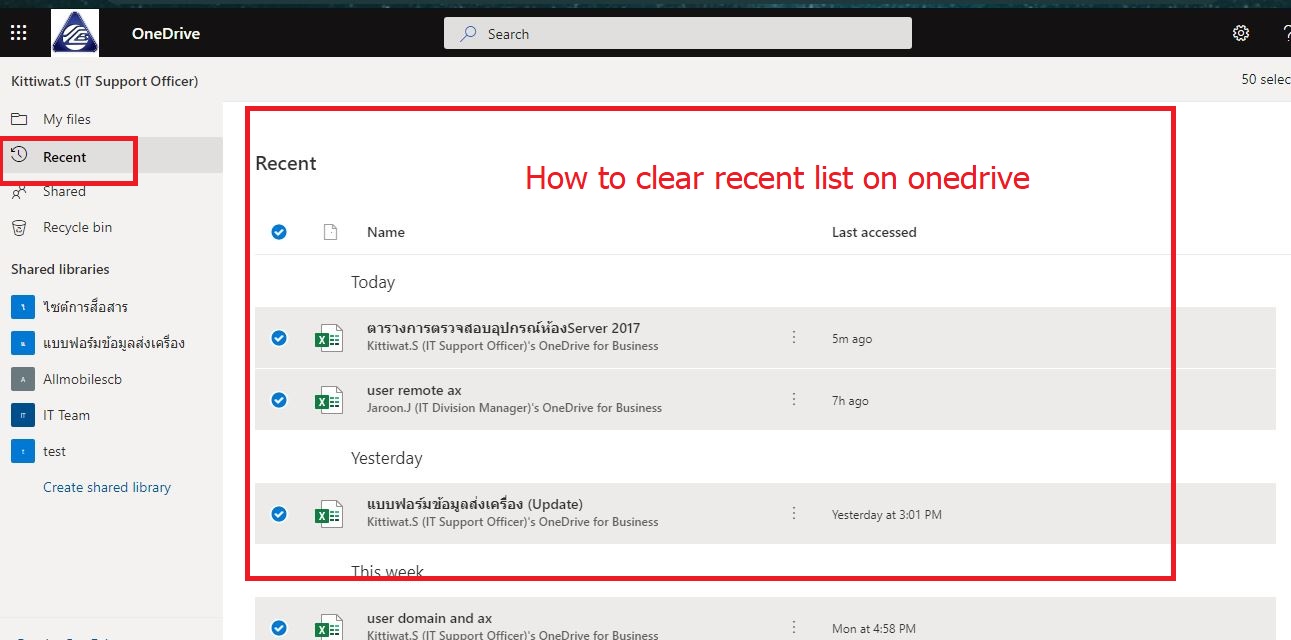Image resolution: width=1291 pixels, height=640 pixels.
Task: Click the Allmobilescb library icon
Action: click(x=23, y=379)
